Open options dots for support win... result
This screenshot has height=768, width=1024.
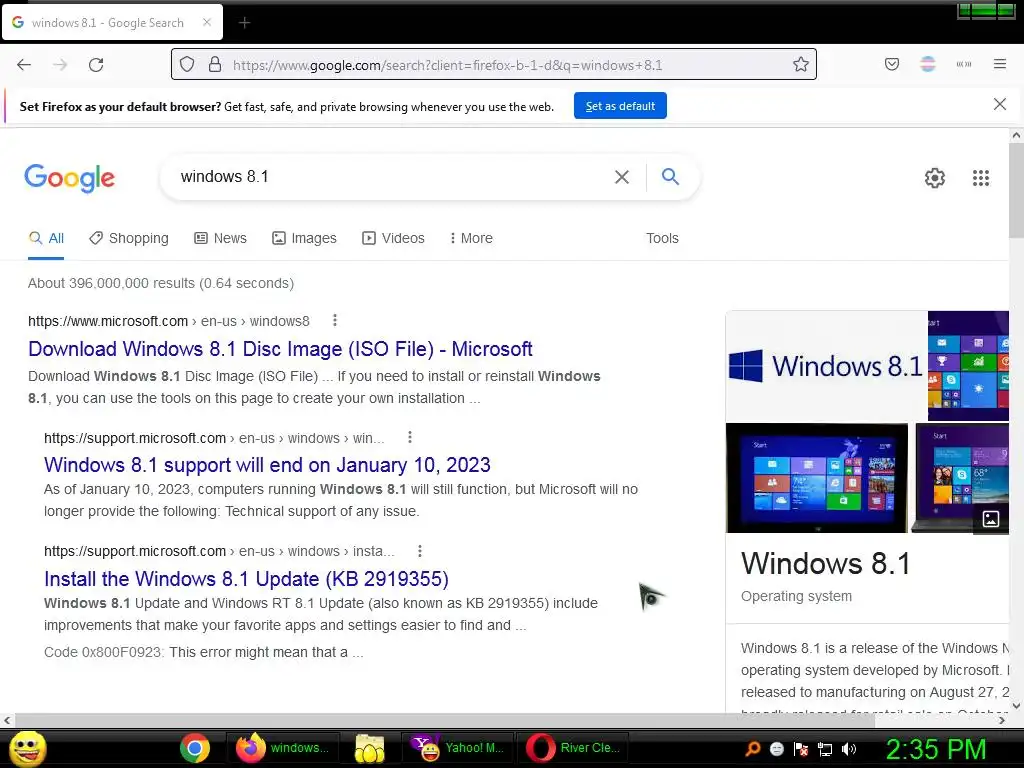coord(410,438)
